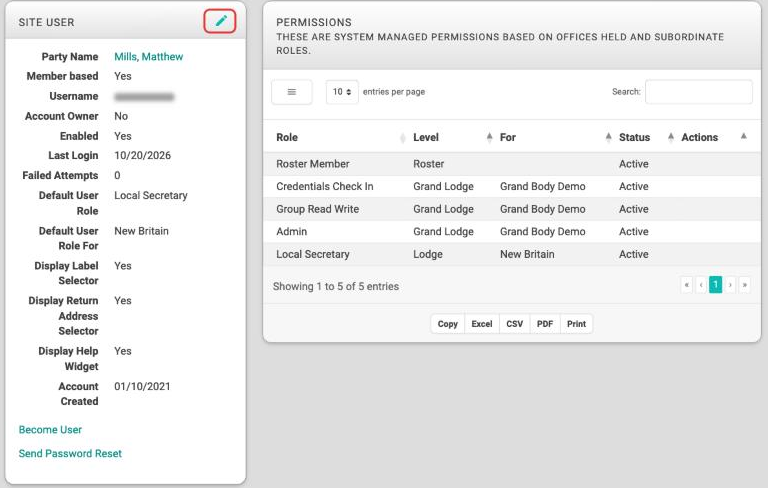The width and height of the screenshot is (768, 488).
Task: Click the Showing 1 to 5 of 5 entries text
Action: point(336,287)
